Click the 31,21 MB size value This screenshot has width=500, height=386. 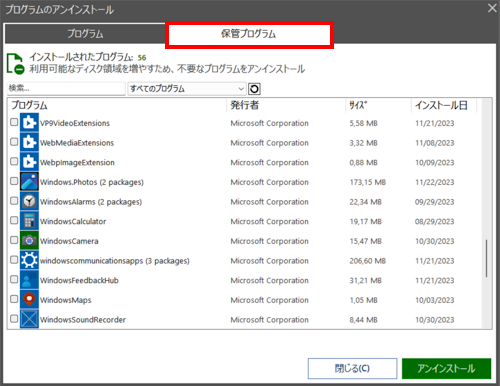(x=365, y=280)
